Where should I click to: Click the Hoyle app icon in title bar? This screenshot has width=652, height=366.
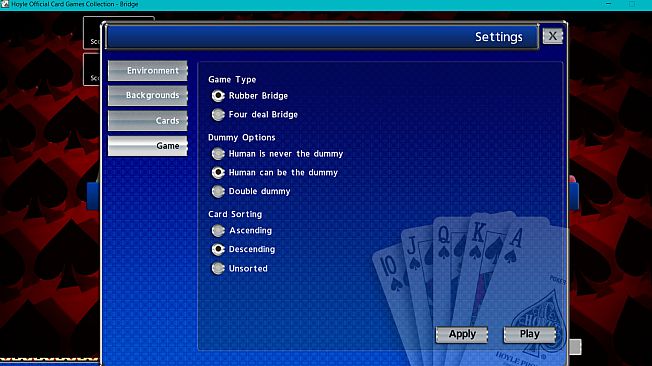[5, 4]
